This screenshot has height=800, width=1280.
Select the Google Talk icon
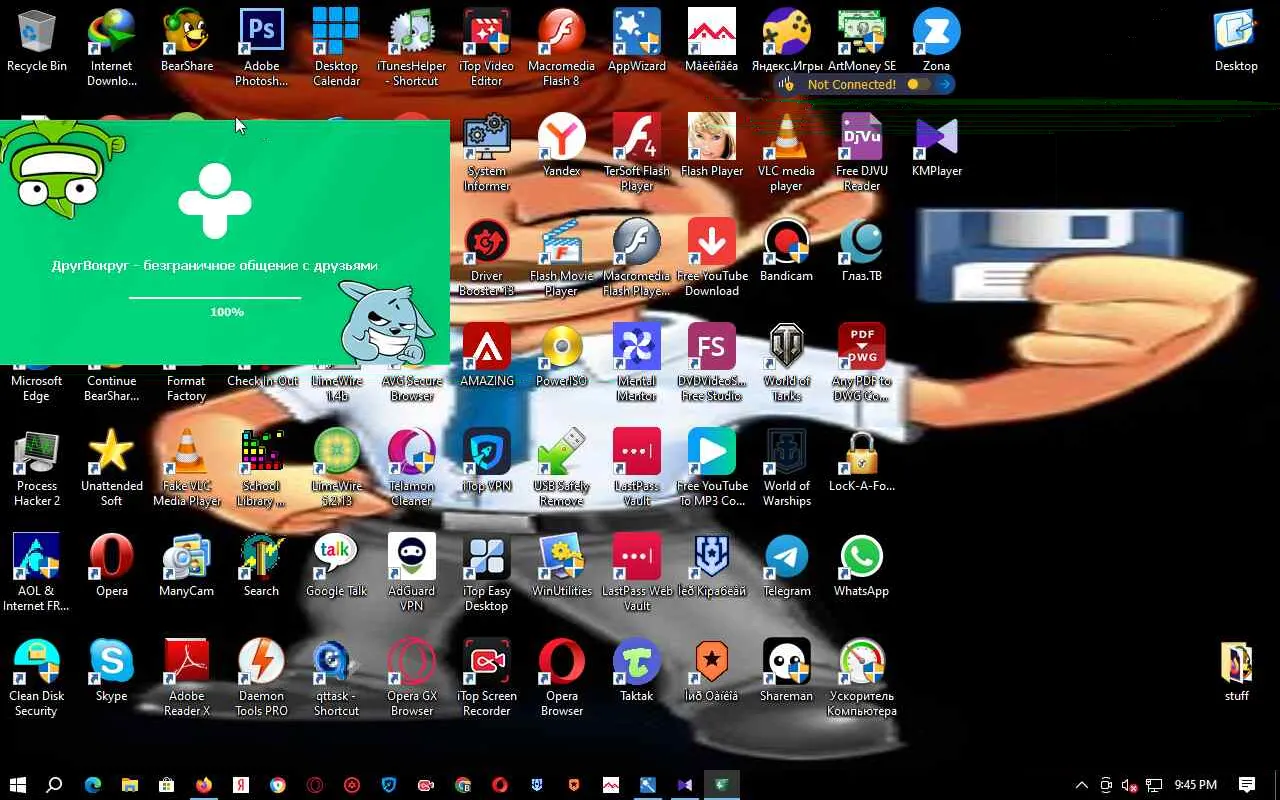(336, 566)
